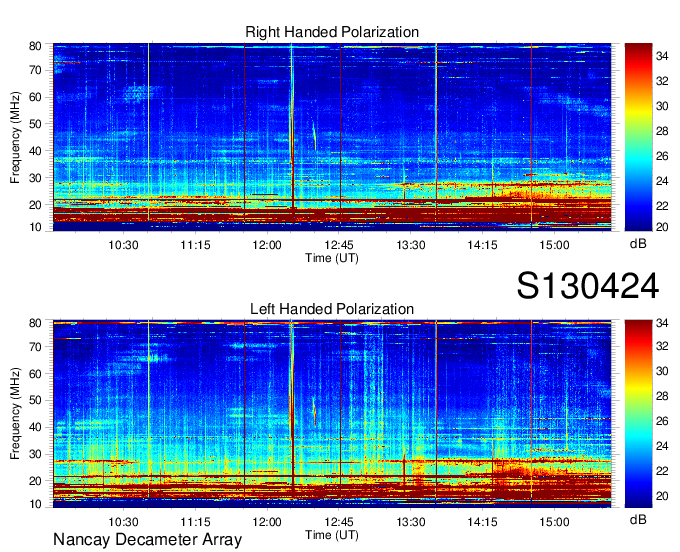Click 12:45 tick under Left Handed plot
The image size is (680, 552).
(x=339, y=522)
